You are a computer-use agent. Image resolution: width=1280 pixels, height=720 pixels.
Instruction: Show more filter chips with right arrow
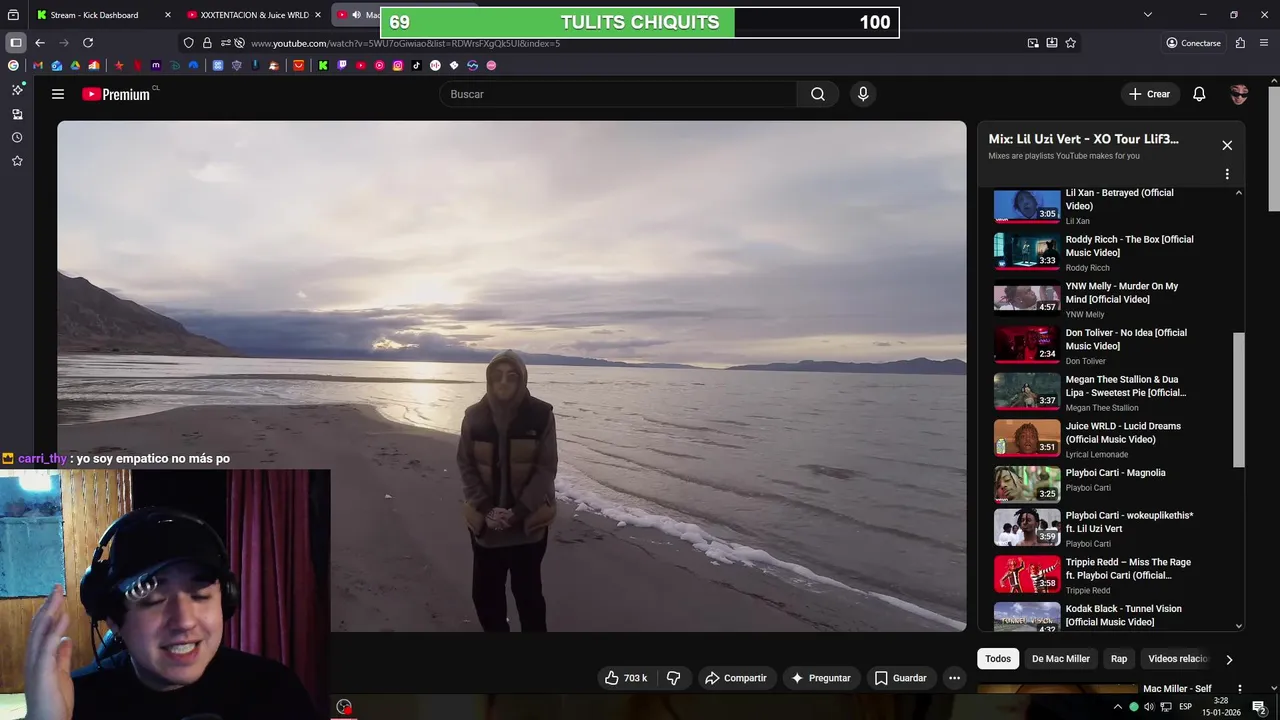[1229, 659]
